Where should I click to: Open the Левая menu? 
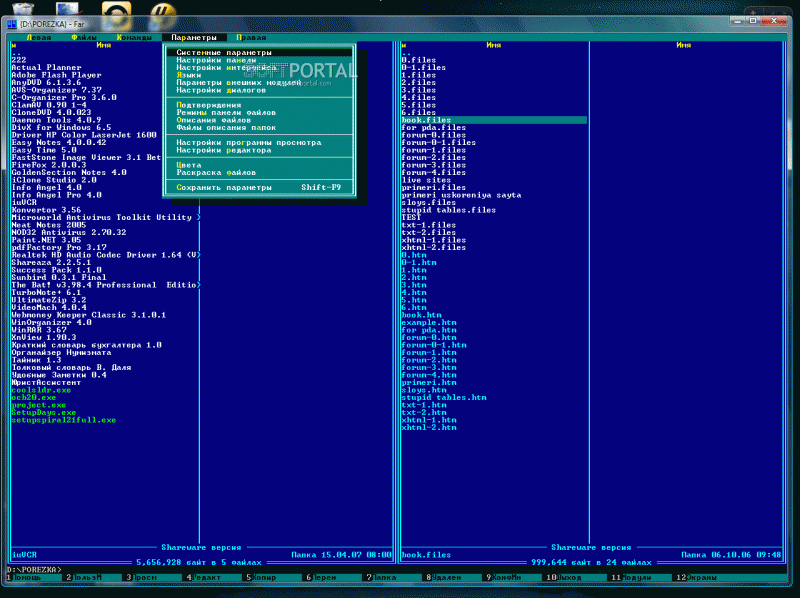(39, 38)
